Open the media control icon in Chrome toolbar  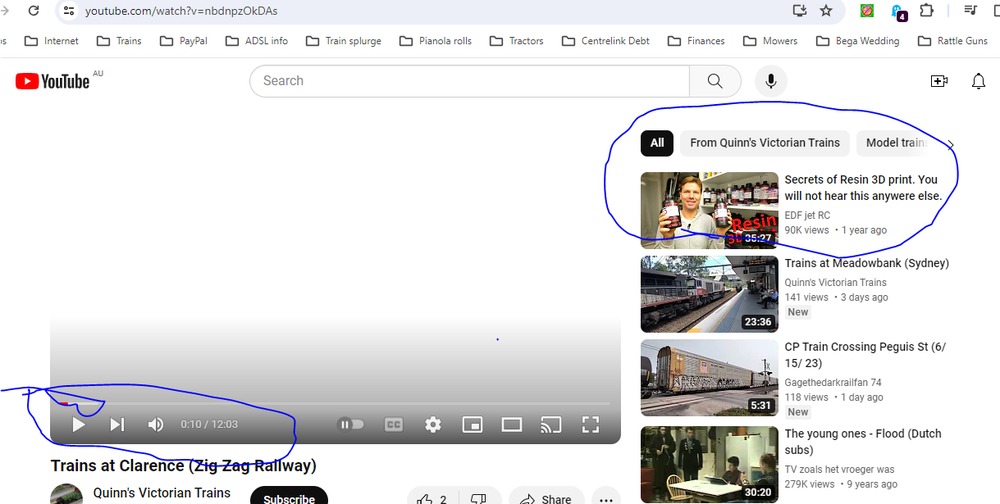click(x=970, y=10)
